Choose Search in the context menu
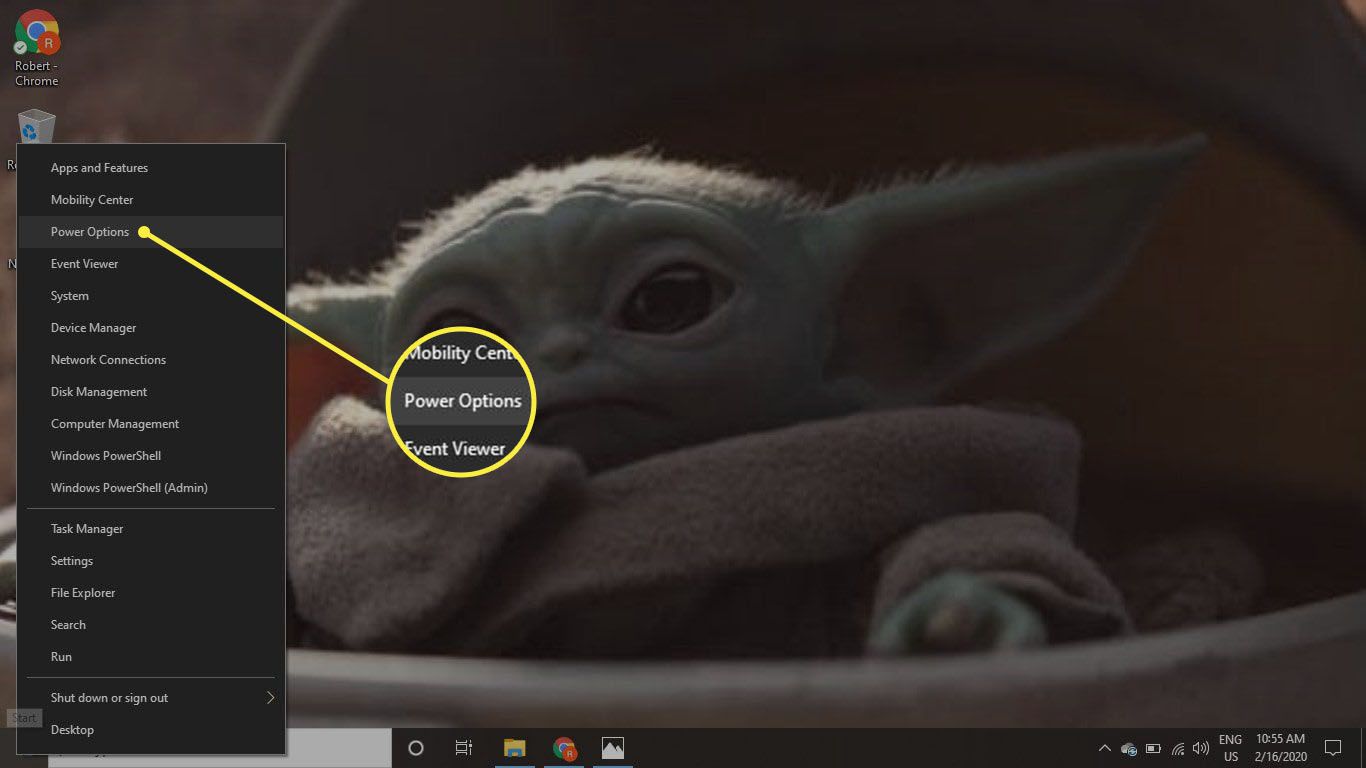Image resolution: width=1366 pixels, height=768 pixels. [x=151, y=625]
